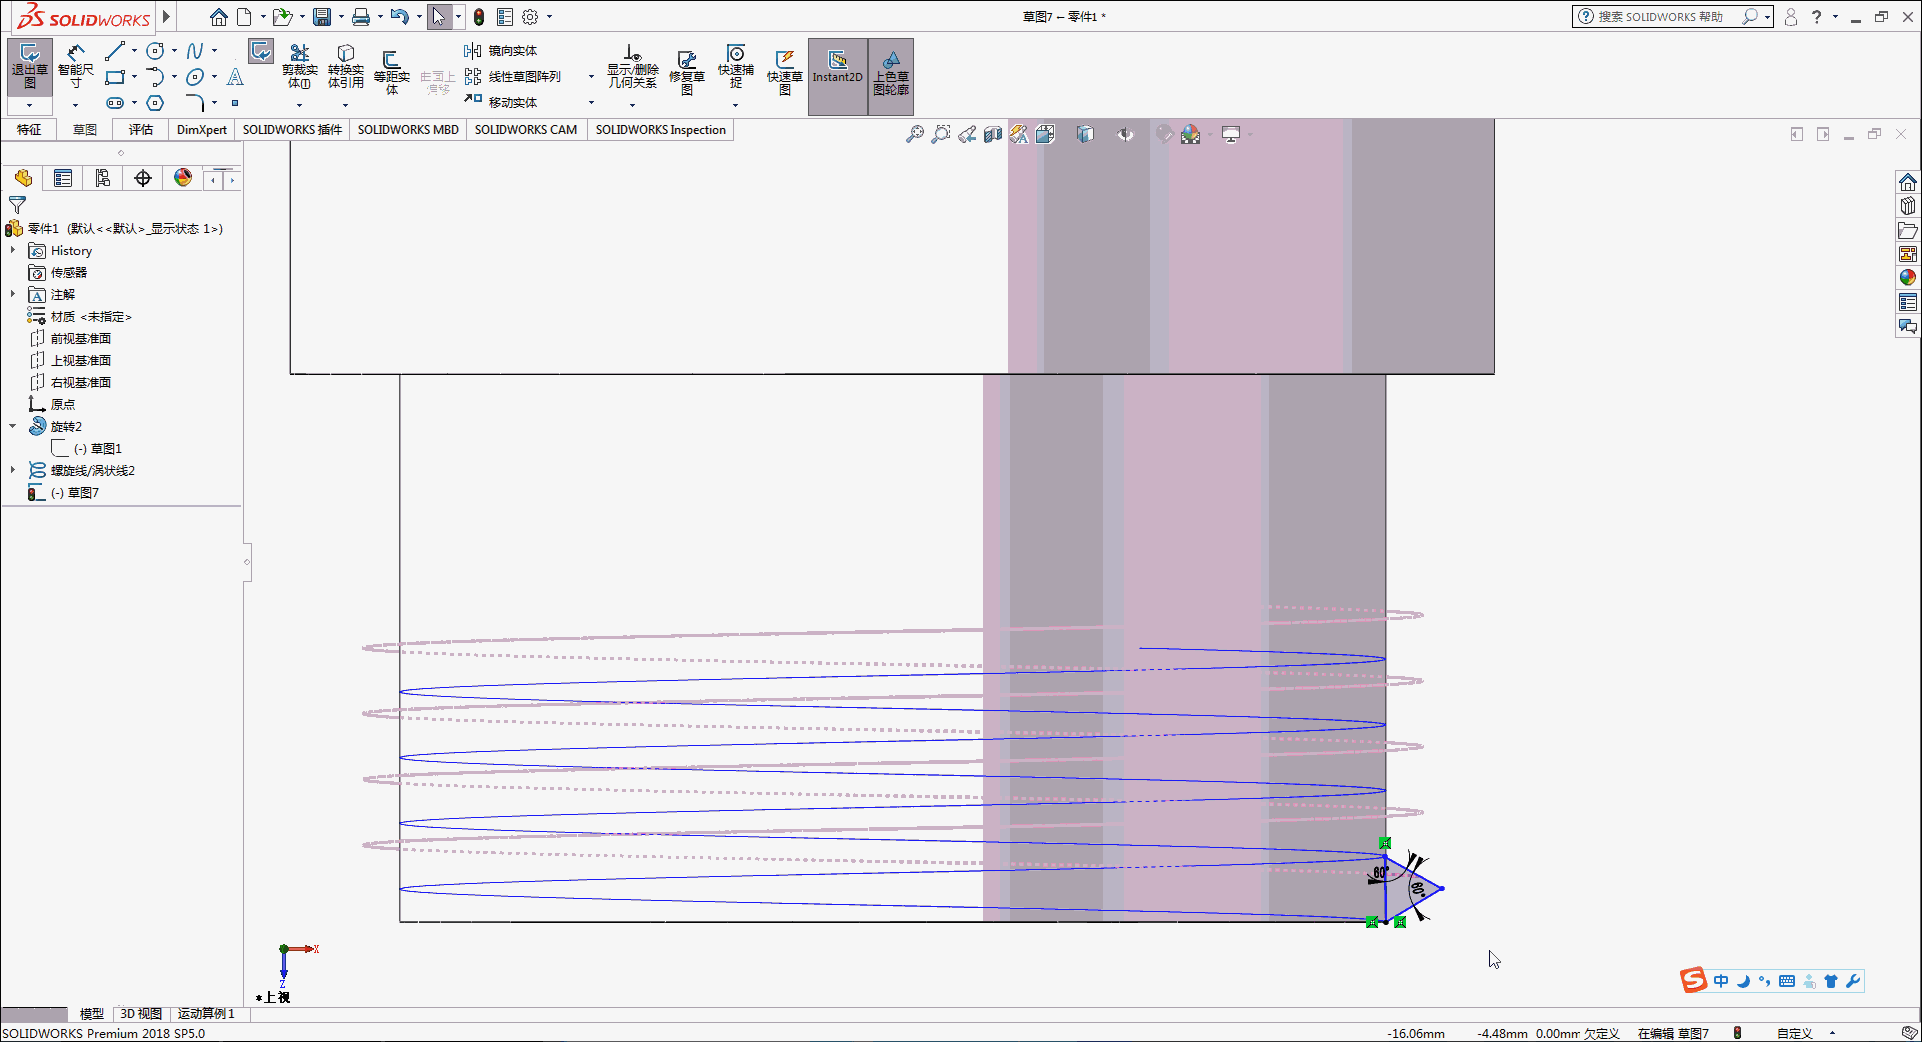
Task: Collapse the 旋转2 feature node
Action: 13,427
